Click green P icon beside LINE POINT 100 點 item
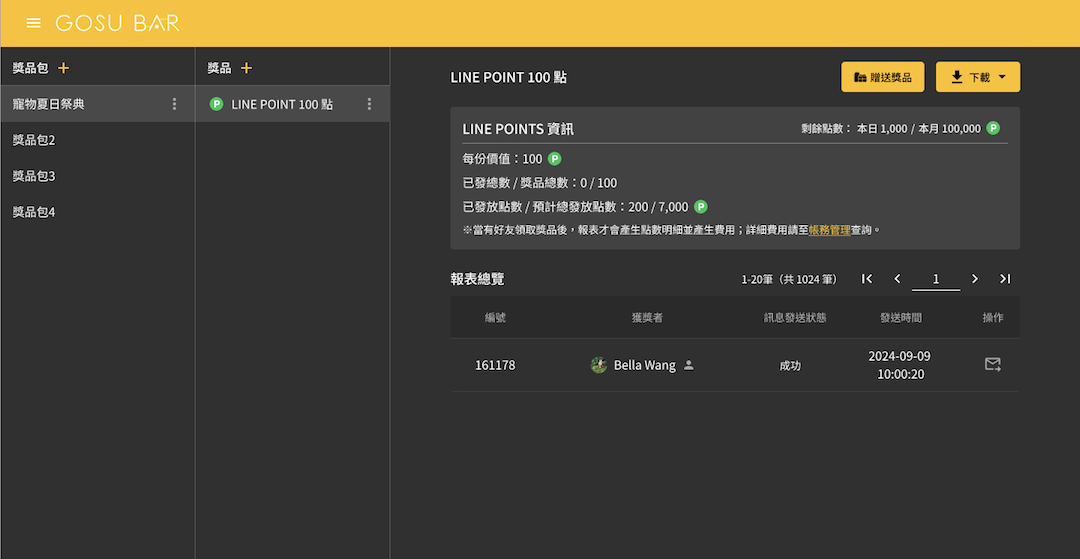The width and height of the screenshot is (1080, 559). tap(216, 104)
